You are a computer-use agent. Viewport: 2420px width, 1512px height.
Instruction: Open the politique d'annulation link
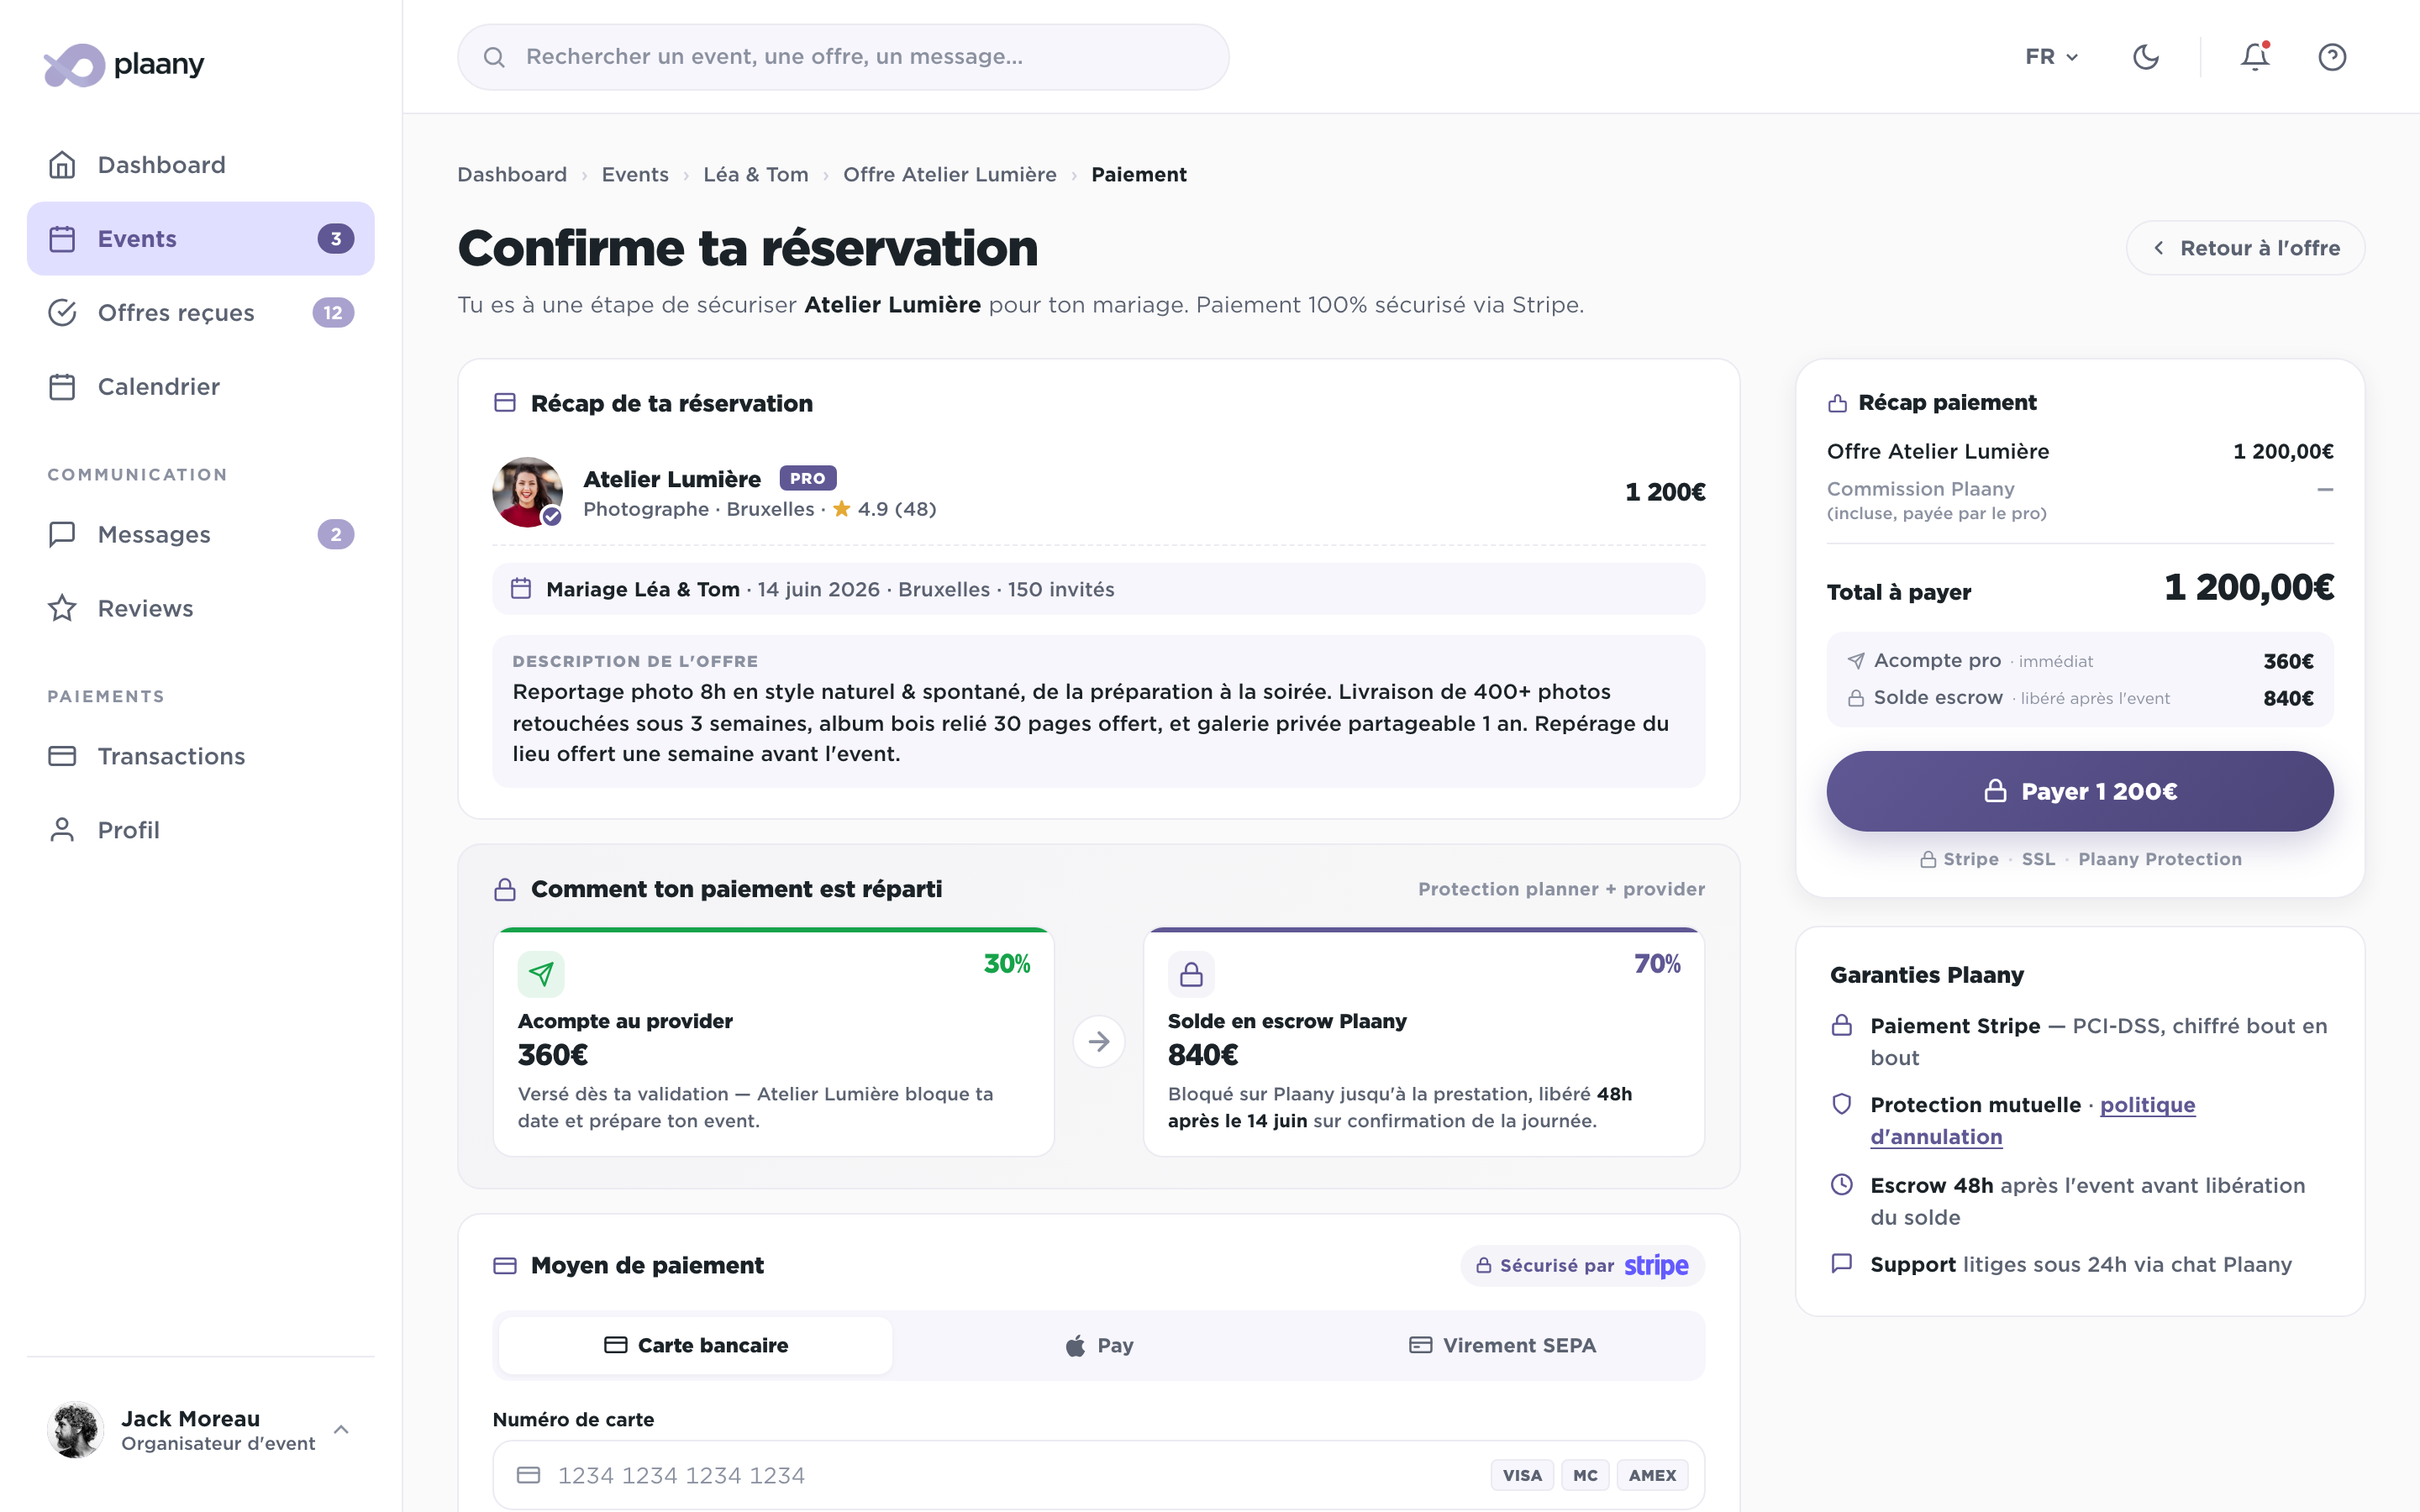pos(2148,1105)
